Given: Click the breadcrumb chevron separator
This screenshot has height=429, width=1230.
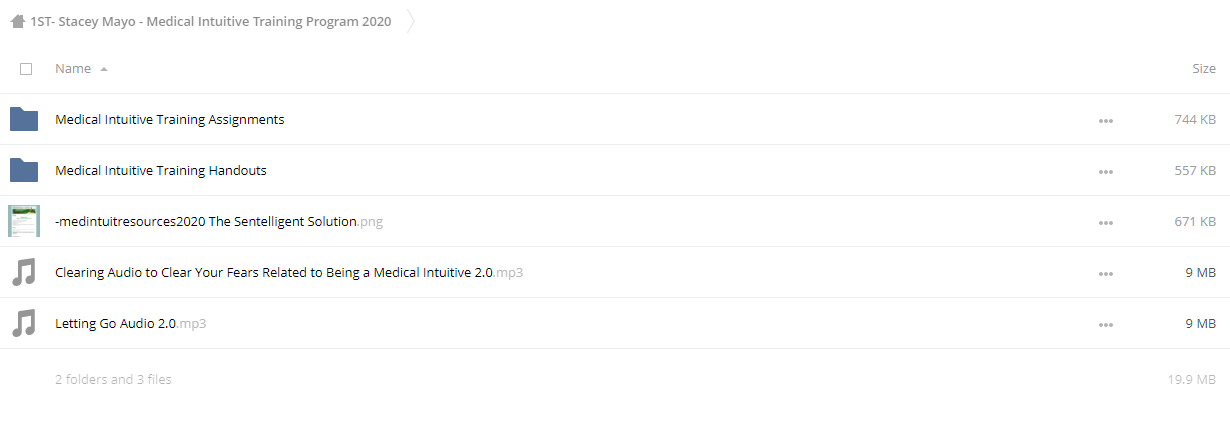Looking at the screenshot, I should [410, 21].
